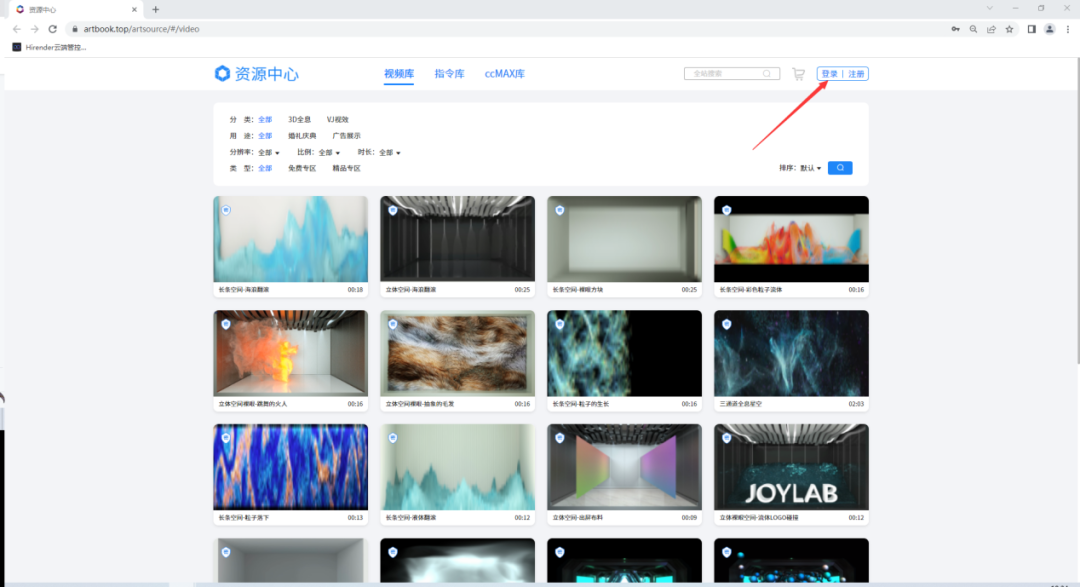
Task: Switch to the 视频库 tab
Action: click(399, 74)
